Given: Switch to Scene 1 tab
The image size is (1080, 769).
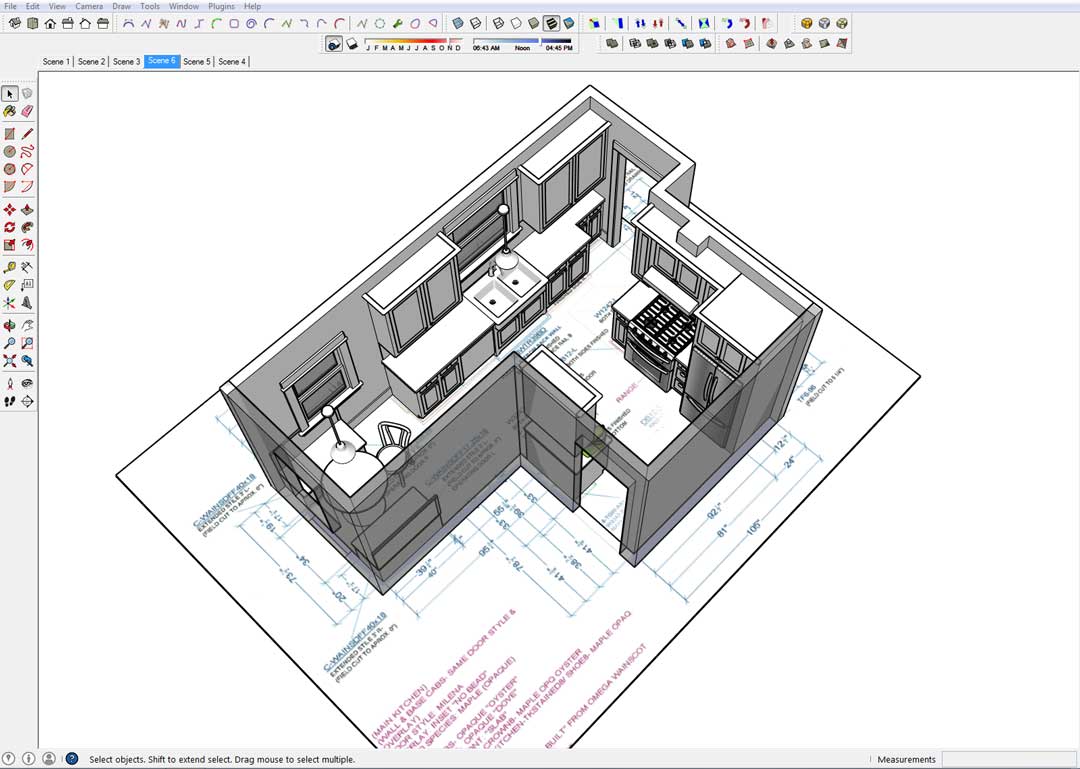Looking at the screenshot, I should [56, 61].
